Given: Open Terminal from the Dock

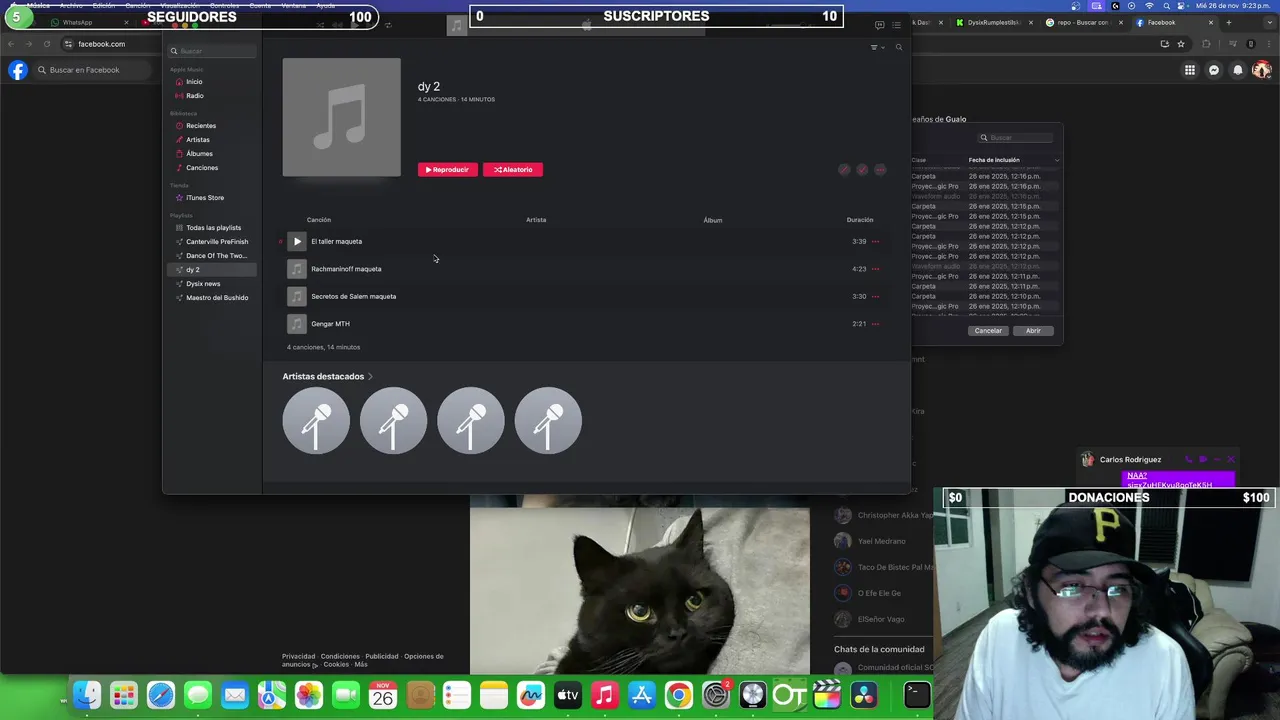Looking at the screenshot, I should (x=917, y=695).
